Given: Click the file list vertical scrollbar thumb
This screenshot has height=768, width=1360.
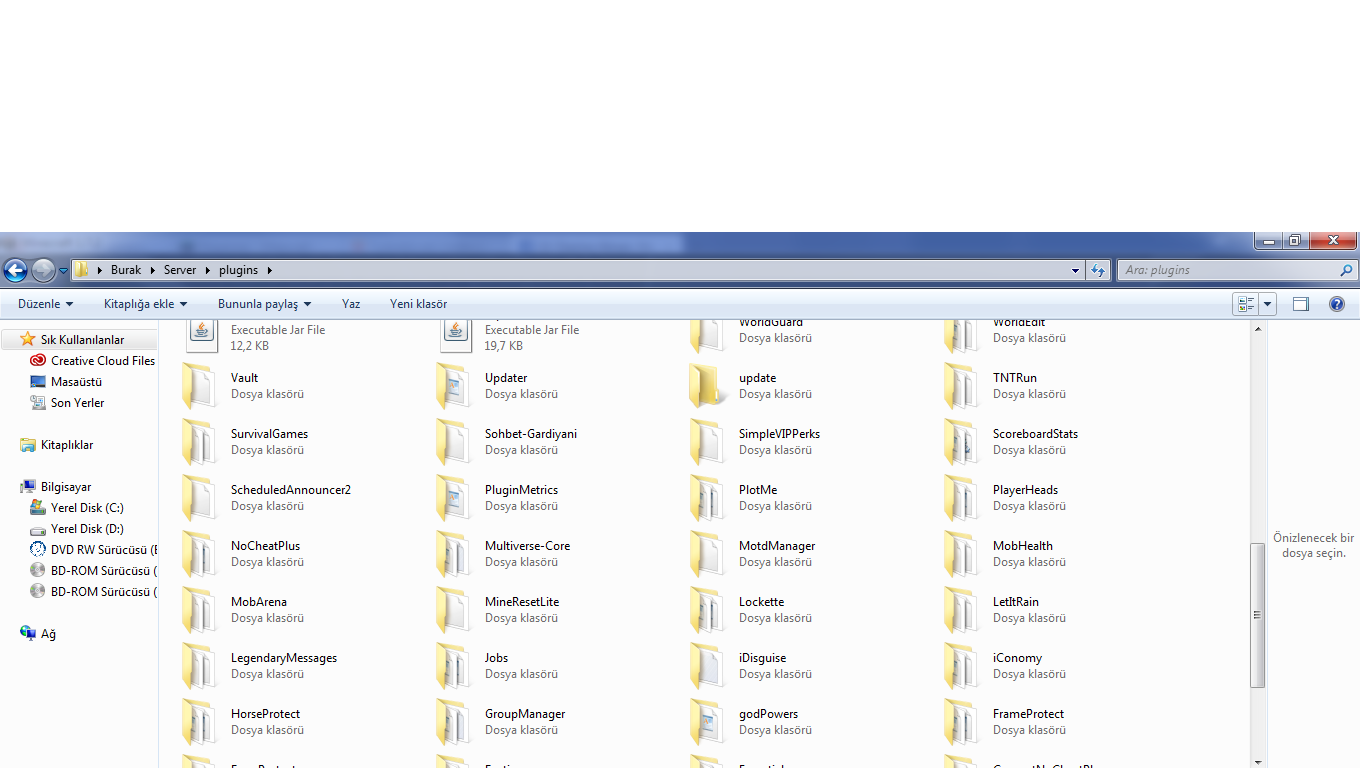Looking at the screenshot, I should 1258,615.
